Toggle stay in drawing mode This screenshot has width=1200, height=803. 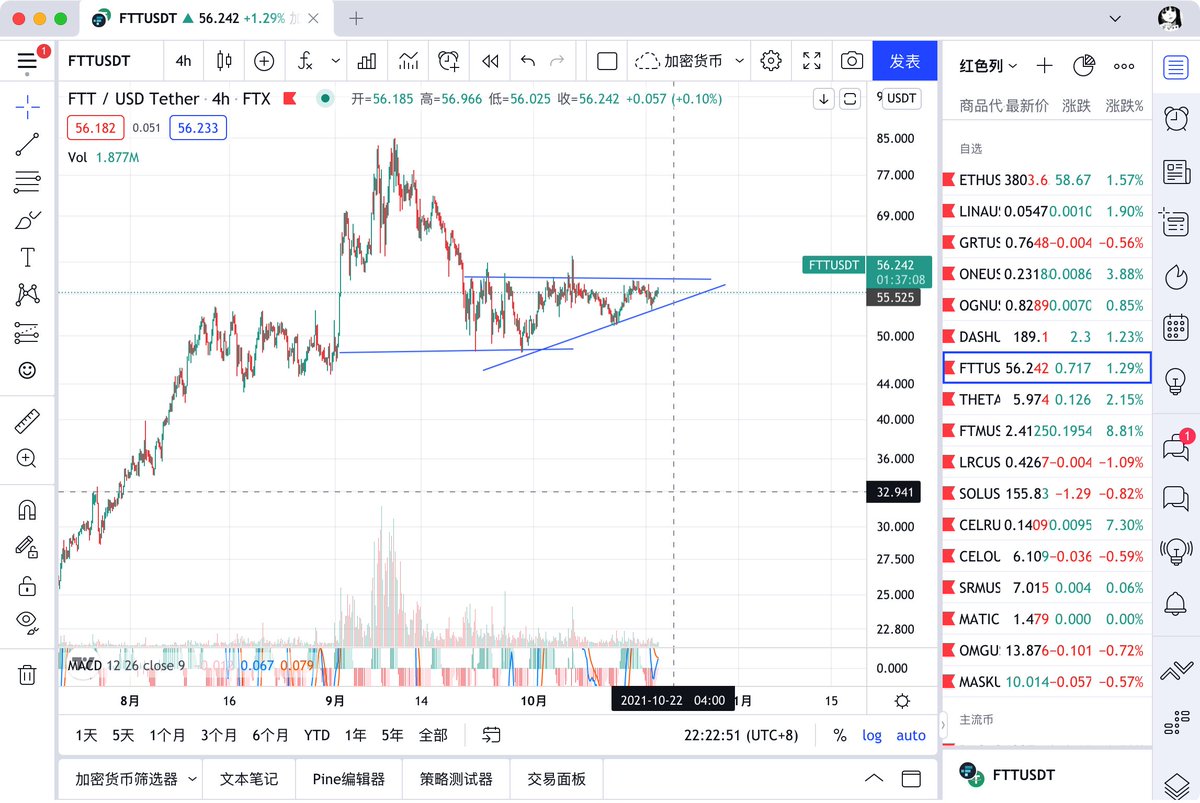point(28,547)
